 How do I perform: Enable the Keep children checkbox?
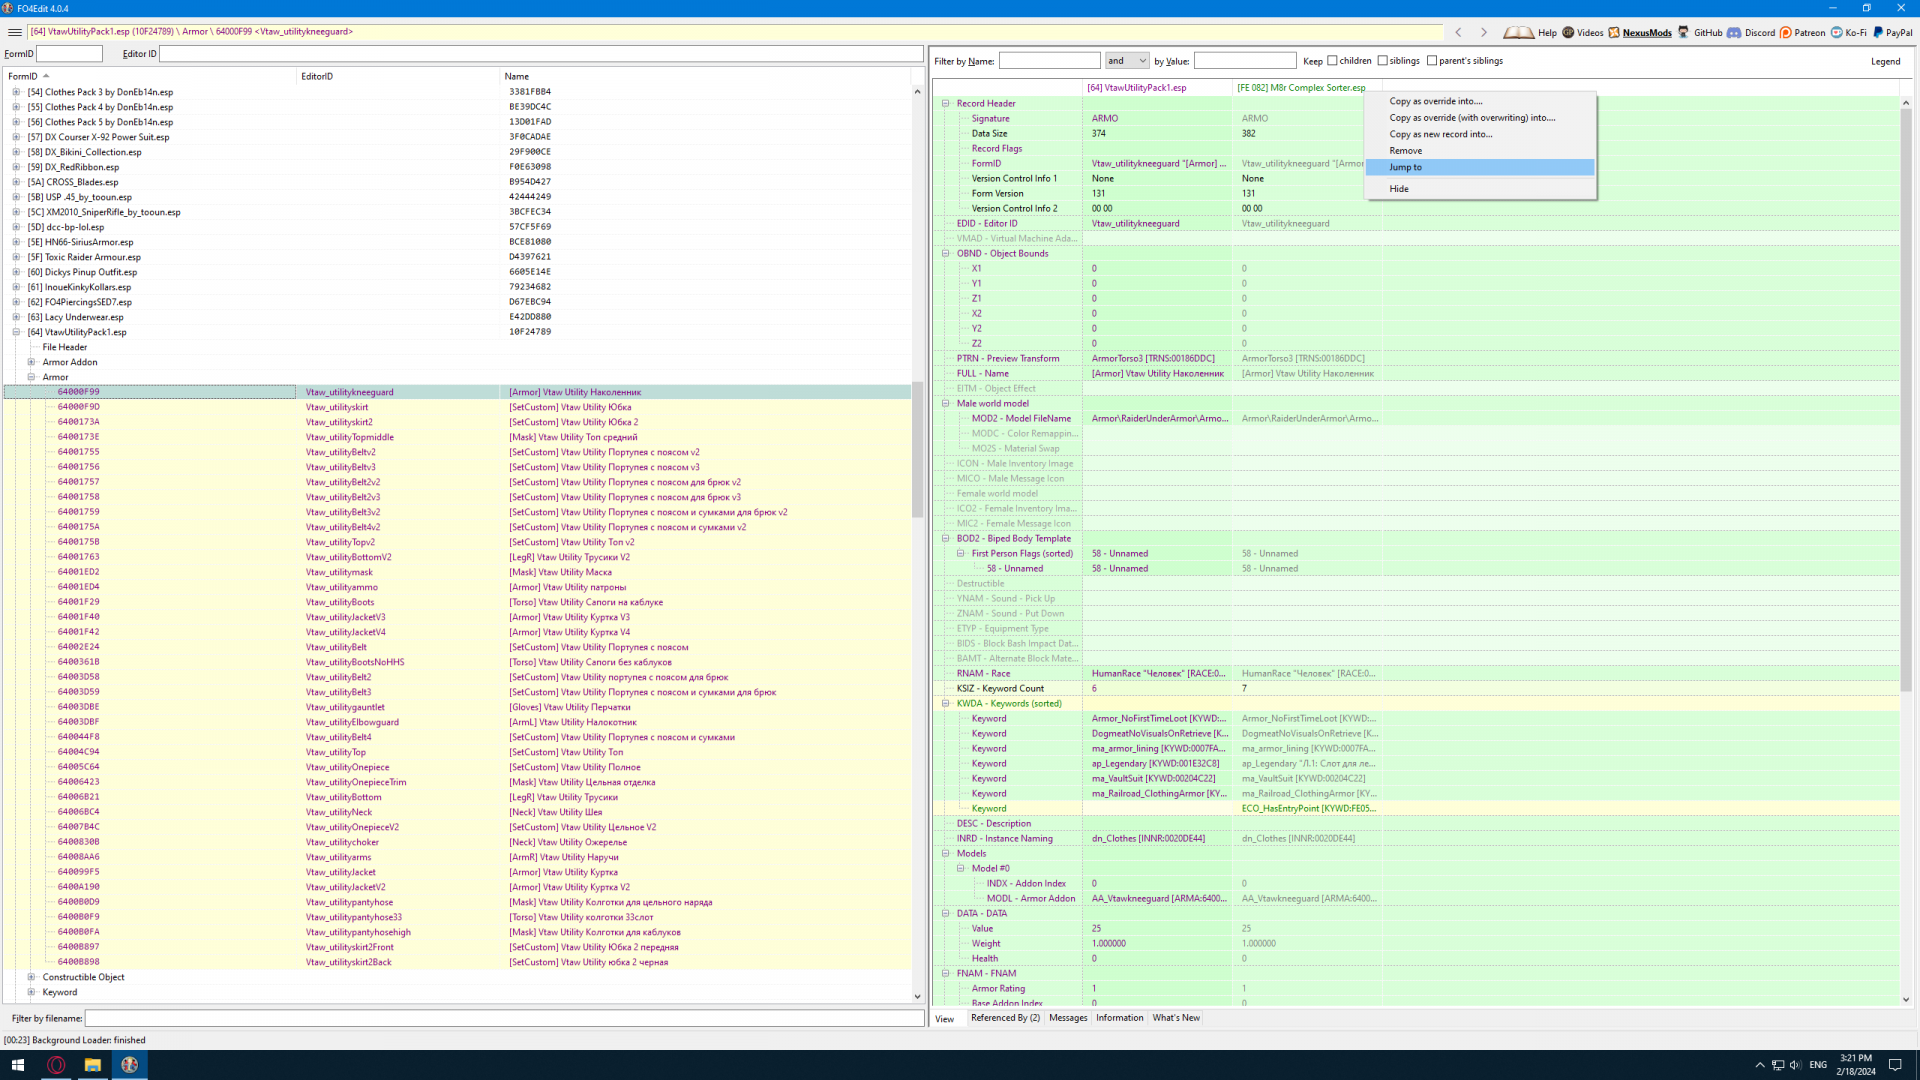click(x=1332, y=61)
